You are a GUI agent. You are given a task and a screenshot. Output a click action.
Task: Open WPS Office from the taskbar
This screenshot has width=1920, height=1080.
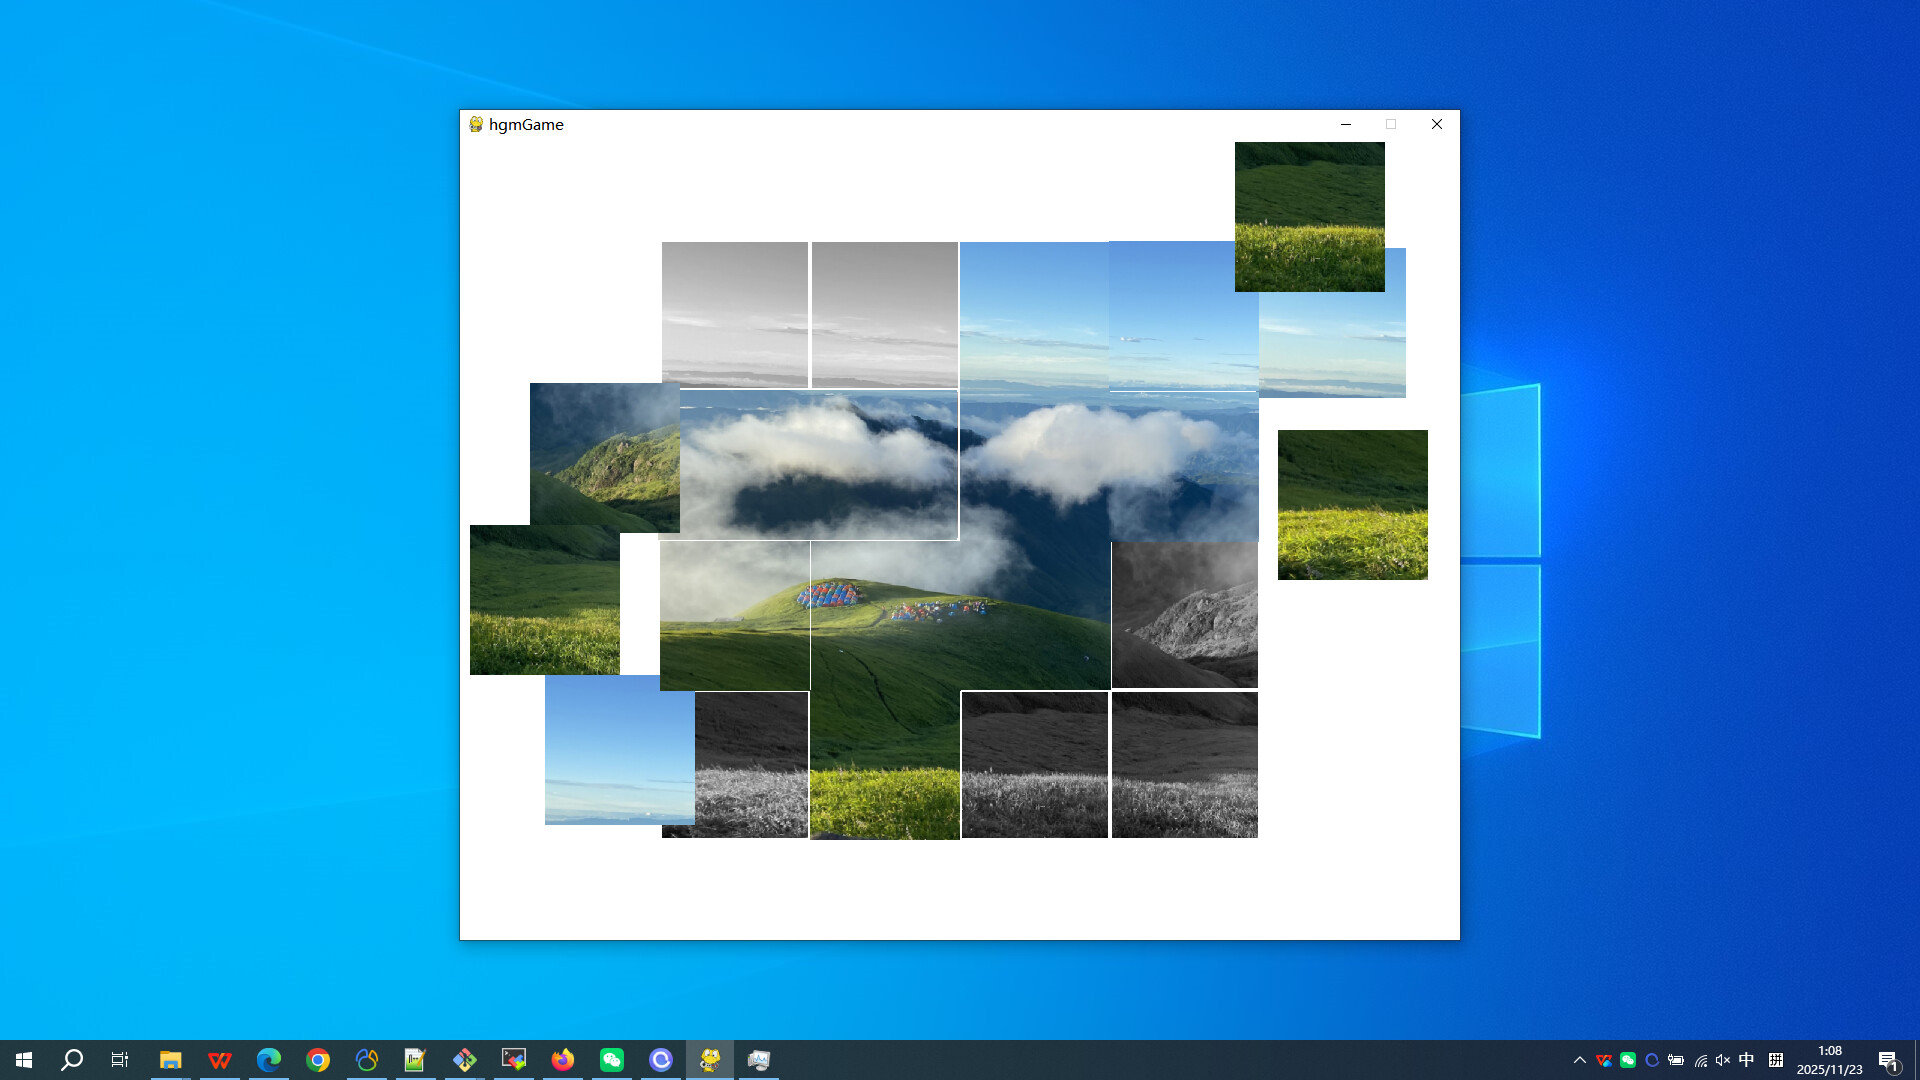coord(220,1059)
